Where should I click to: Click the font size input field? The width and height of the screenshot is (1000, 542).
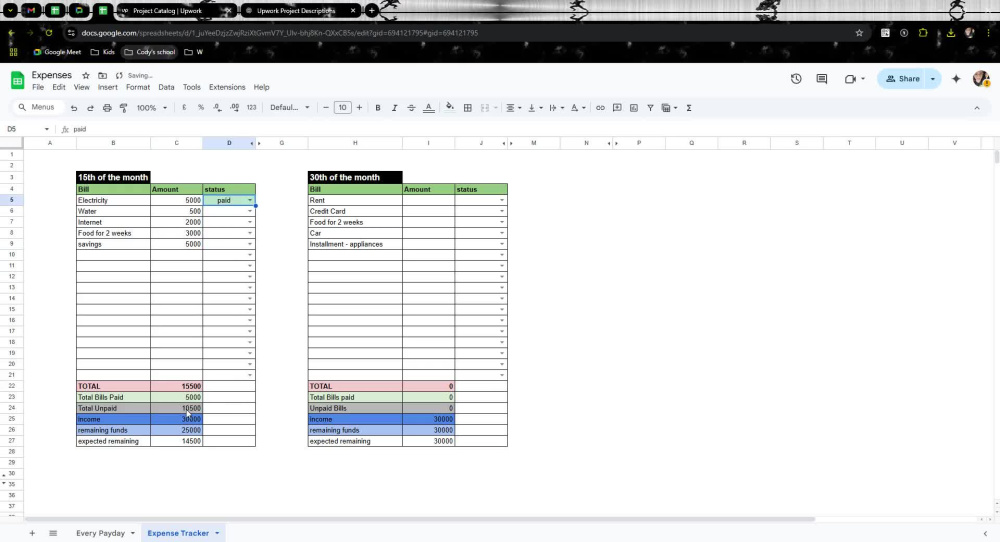(342, 108)
